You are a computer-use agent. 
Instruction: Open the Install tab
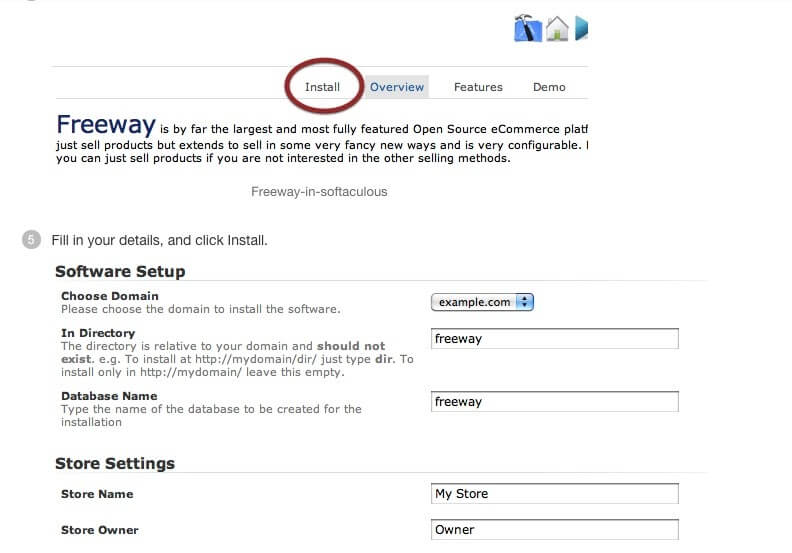[x=322, y=87]
